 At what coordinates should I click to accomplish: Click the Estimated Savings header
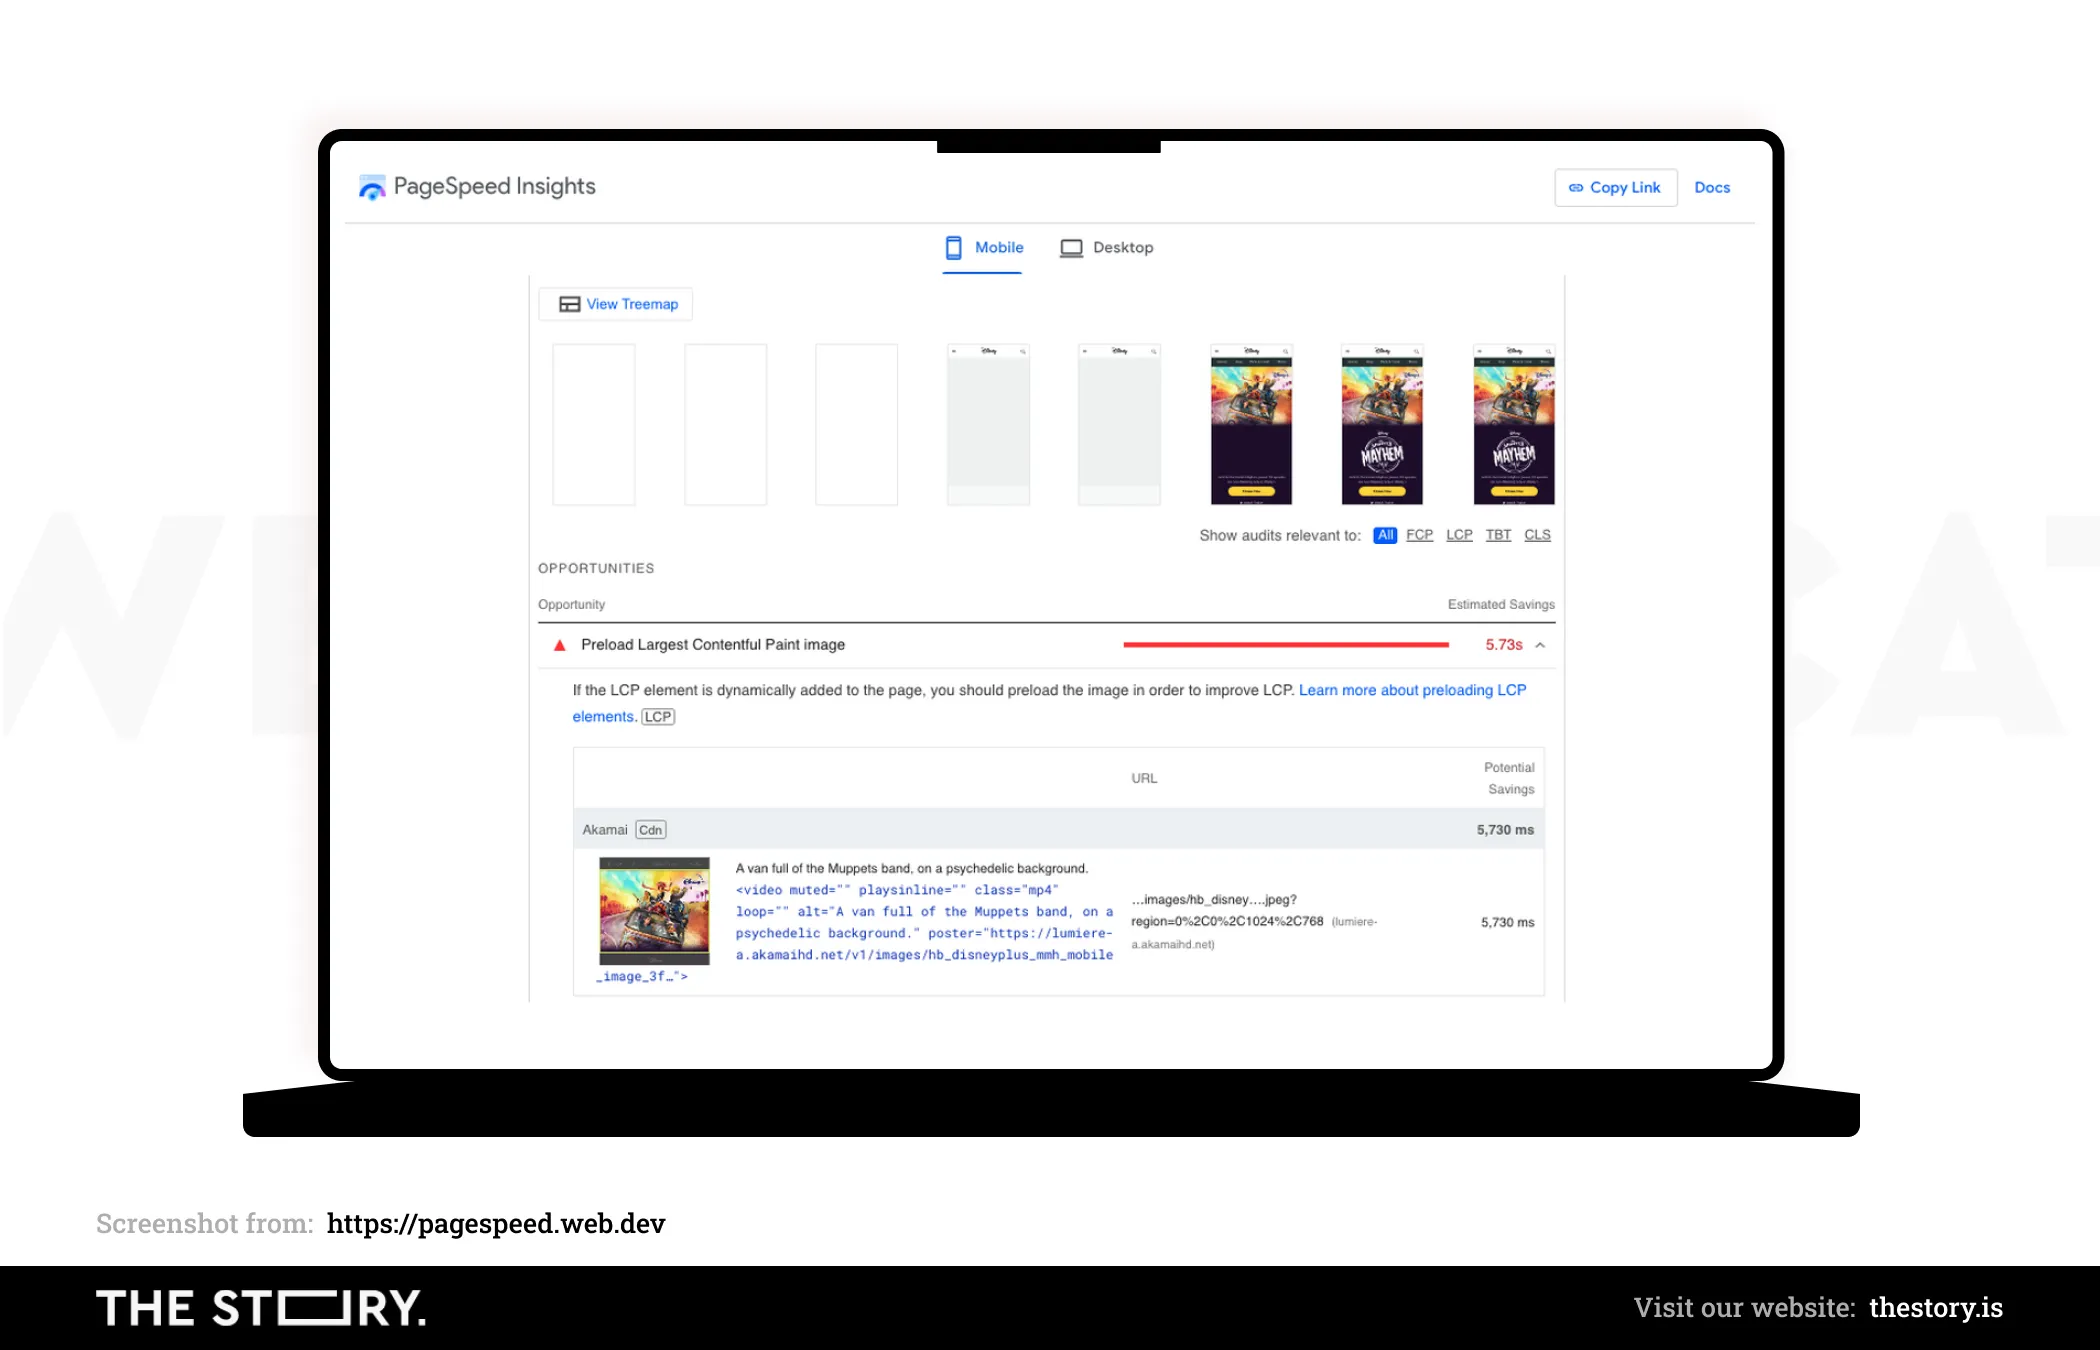click(x=1501, y=604)
